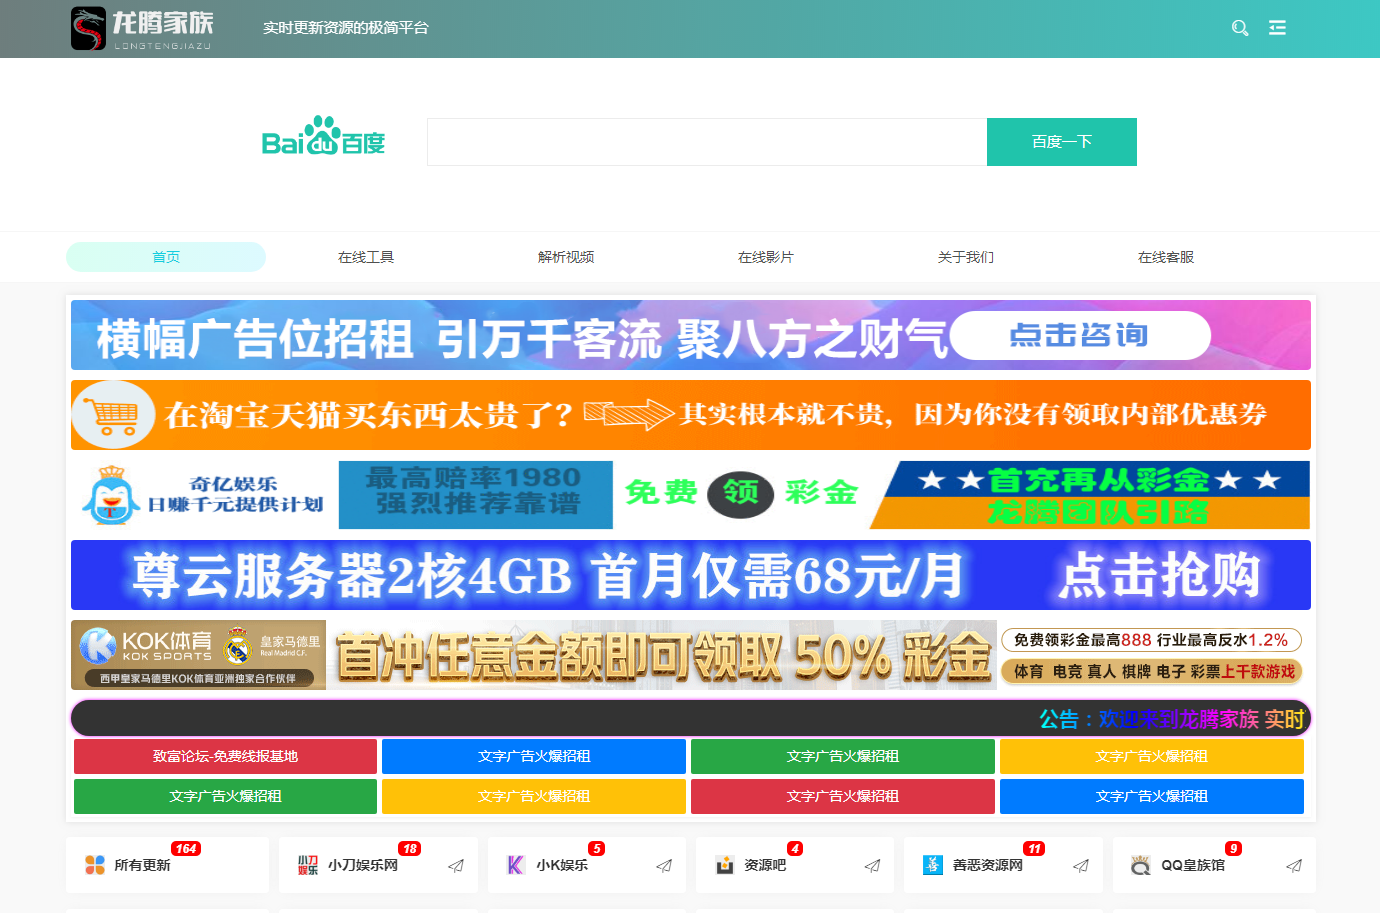Open the 尊云服务器 blue banner ad
The height and width of the screenshot is (913, 1380).
click(x=690, y=575)
